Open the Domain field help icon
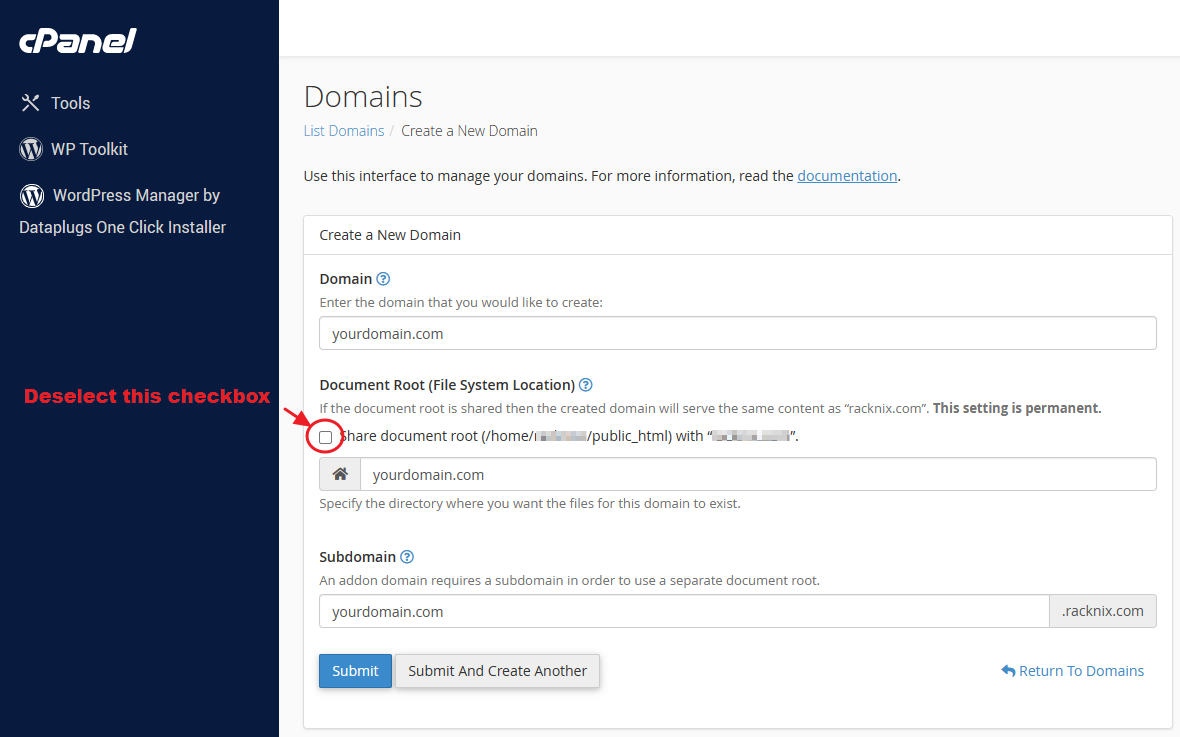Screen dimensions: 1180x737 point(383,278)
